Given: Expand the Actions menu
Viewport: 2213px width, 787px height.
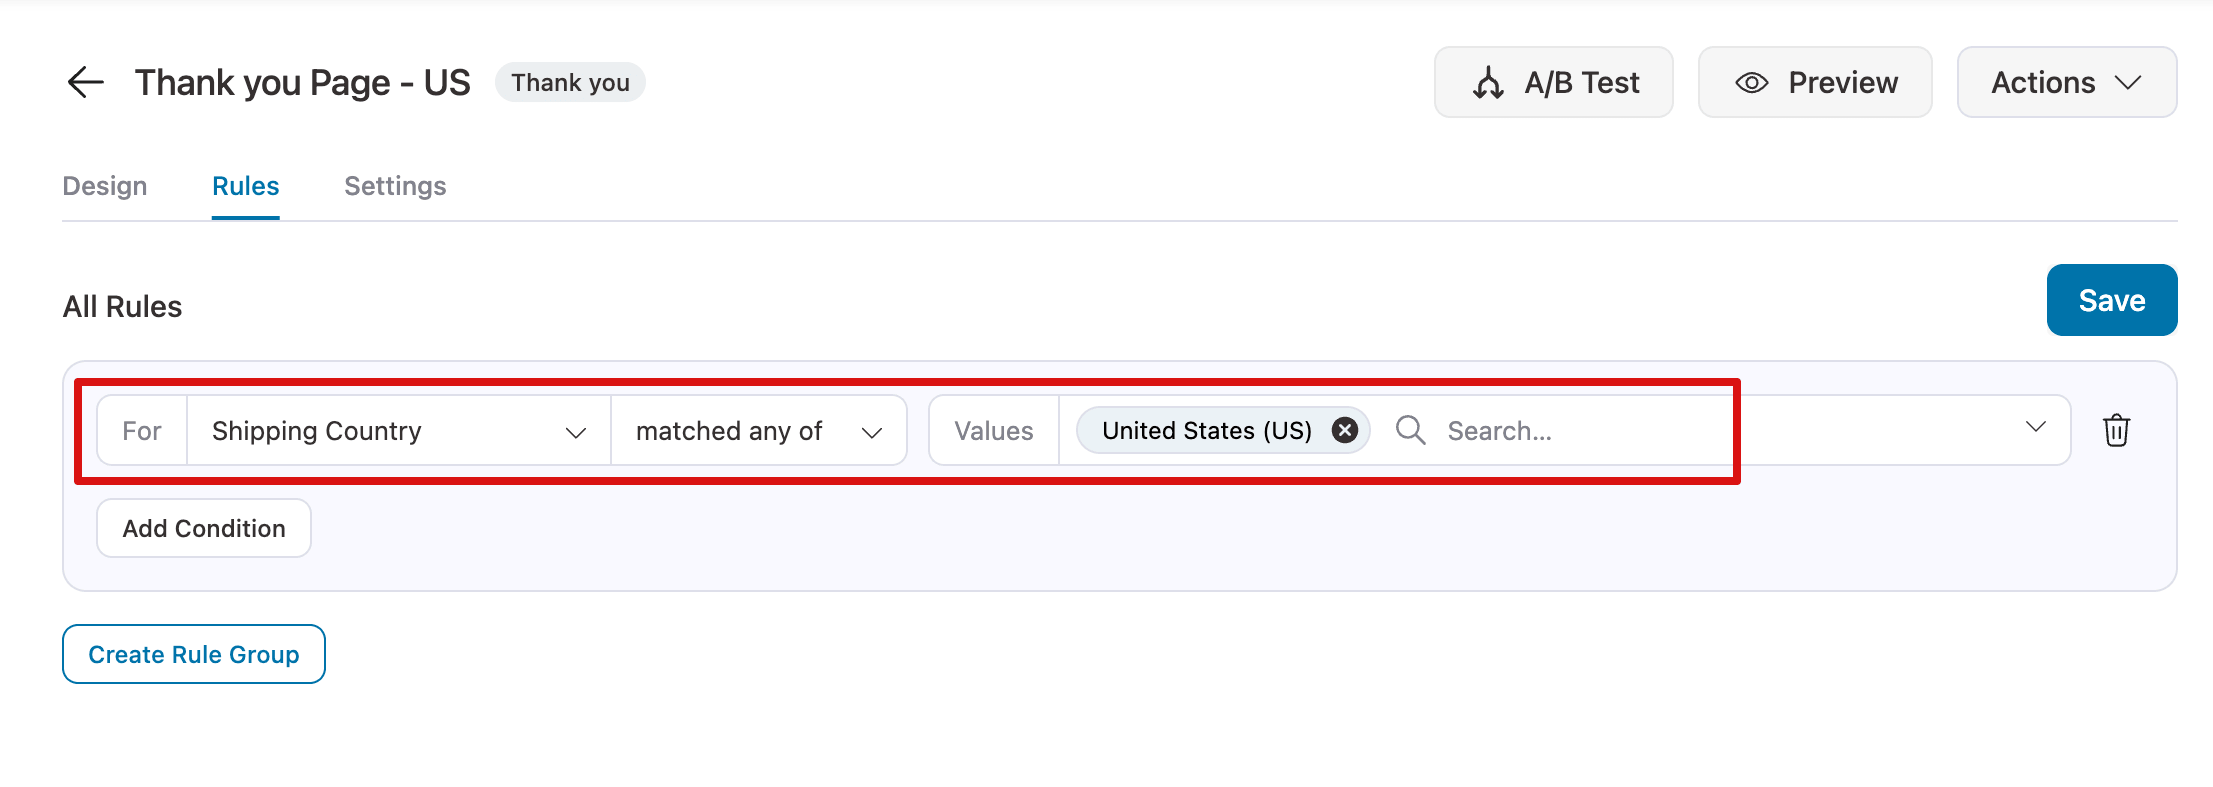Looking at the screenshot, I should coord(2066,83).
